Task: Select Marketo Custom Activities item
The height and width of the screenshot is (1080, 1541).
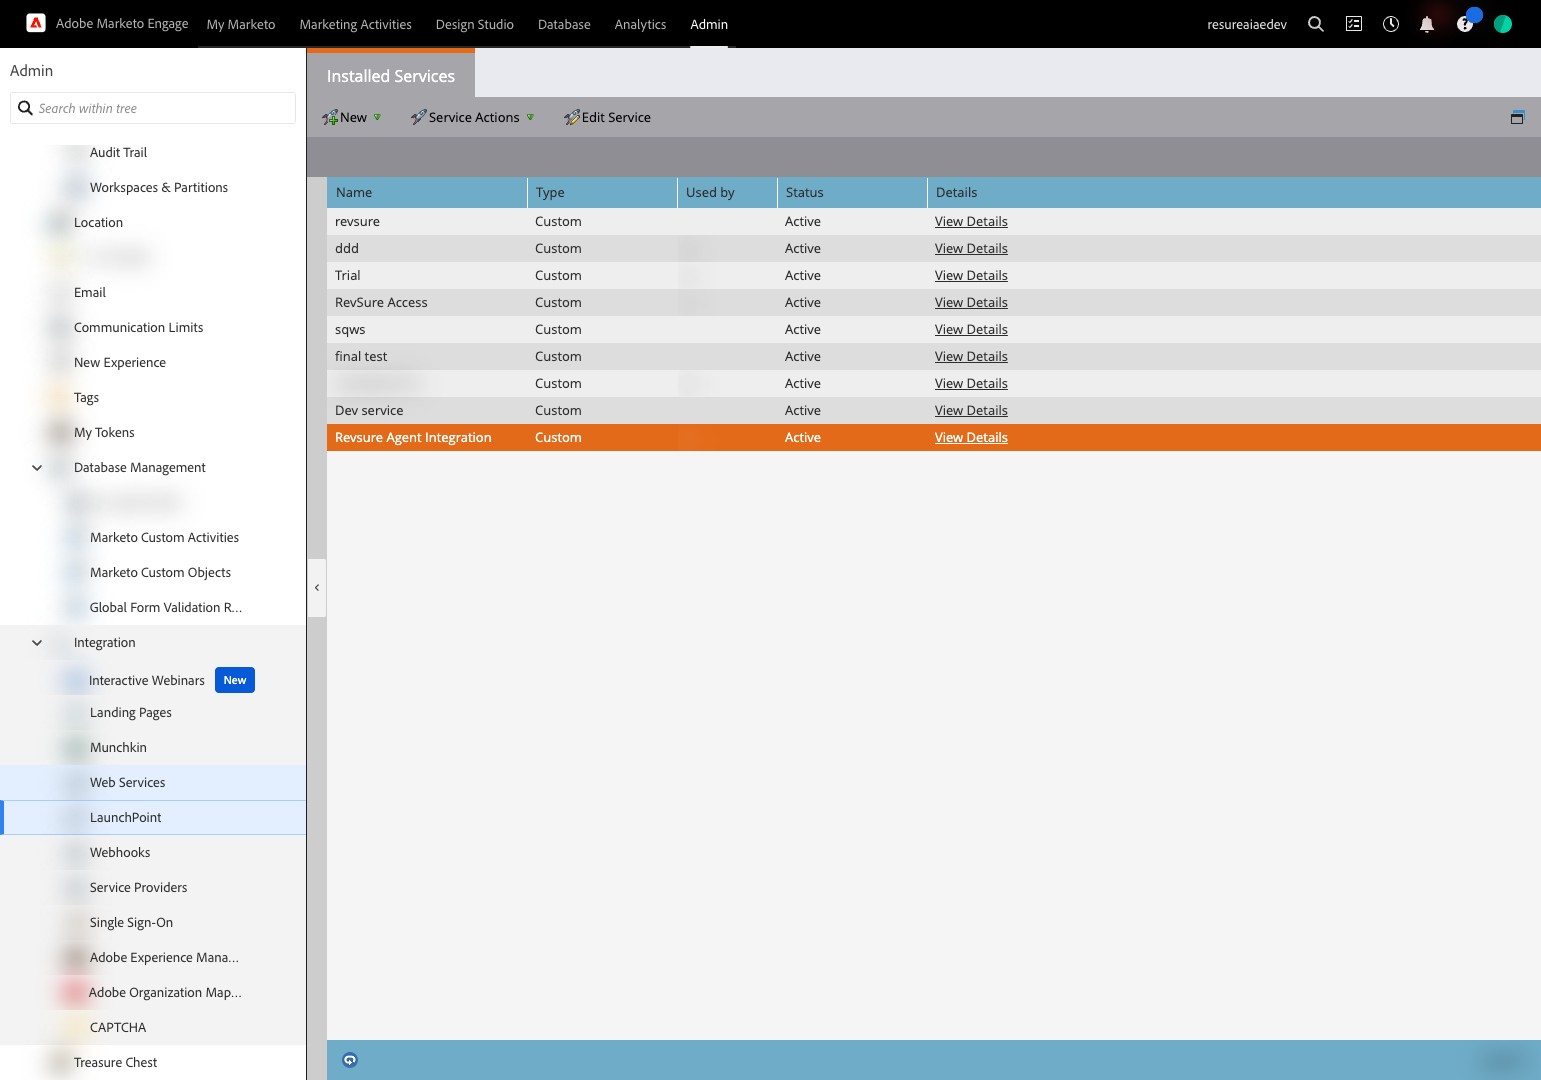Action: pos(164,537)
